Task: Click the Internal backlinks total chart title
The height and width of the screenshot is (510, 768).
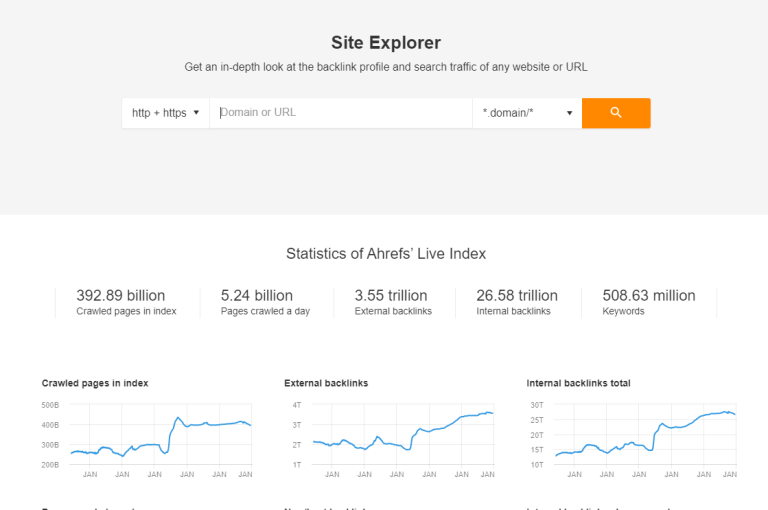Action: tap(578, 383)
